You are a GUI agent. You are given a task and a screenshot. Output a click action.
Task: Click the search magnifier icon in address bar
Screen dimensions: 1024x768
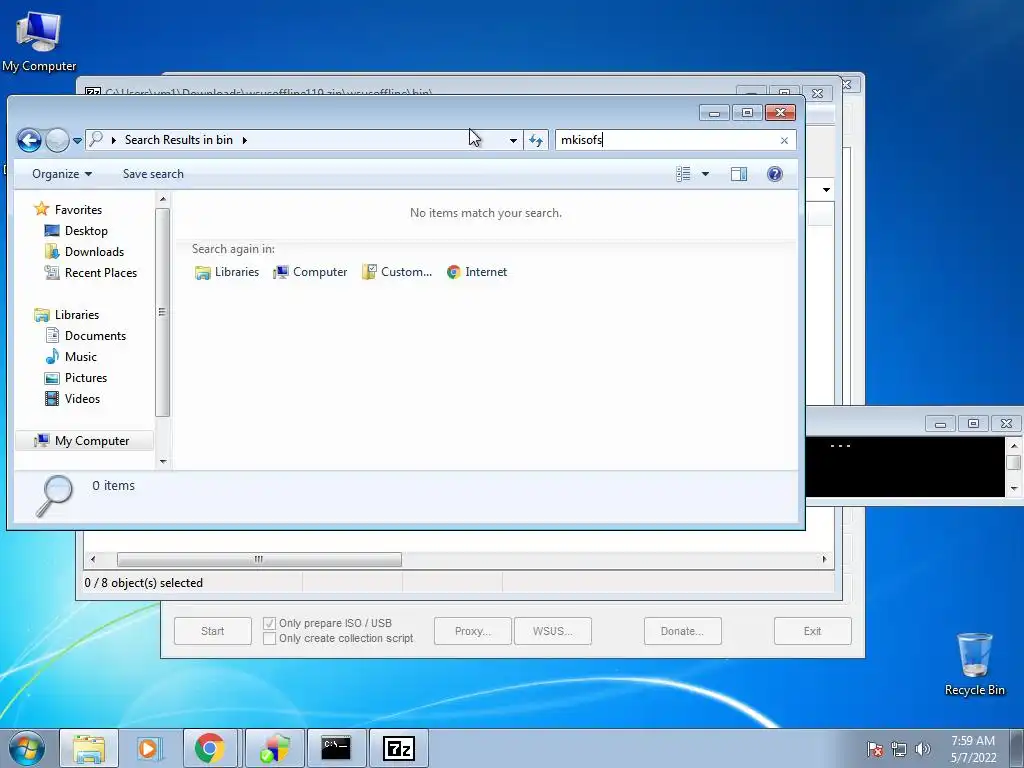click(96, 139)
